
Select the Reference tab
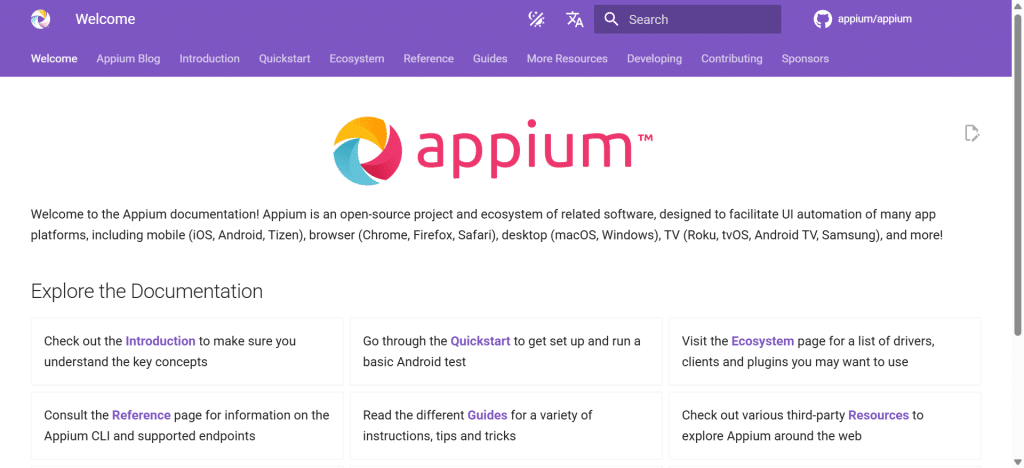pyautogui.click(x=428, y=59)
